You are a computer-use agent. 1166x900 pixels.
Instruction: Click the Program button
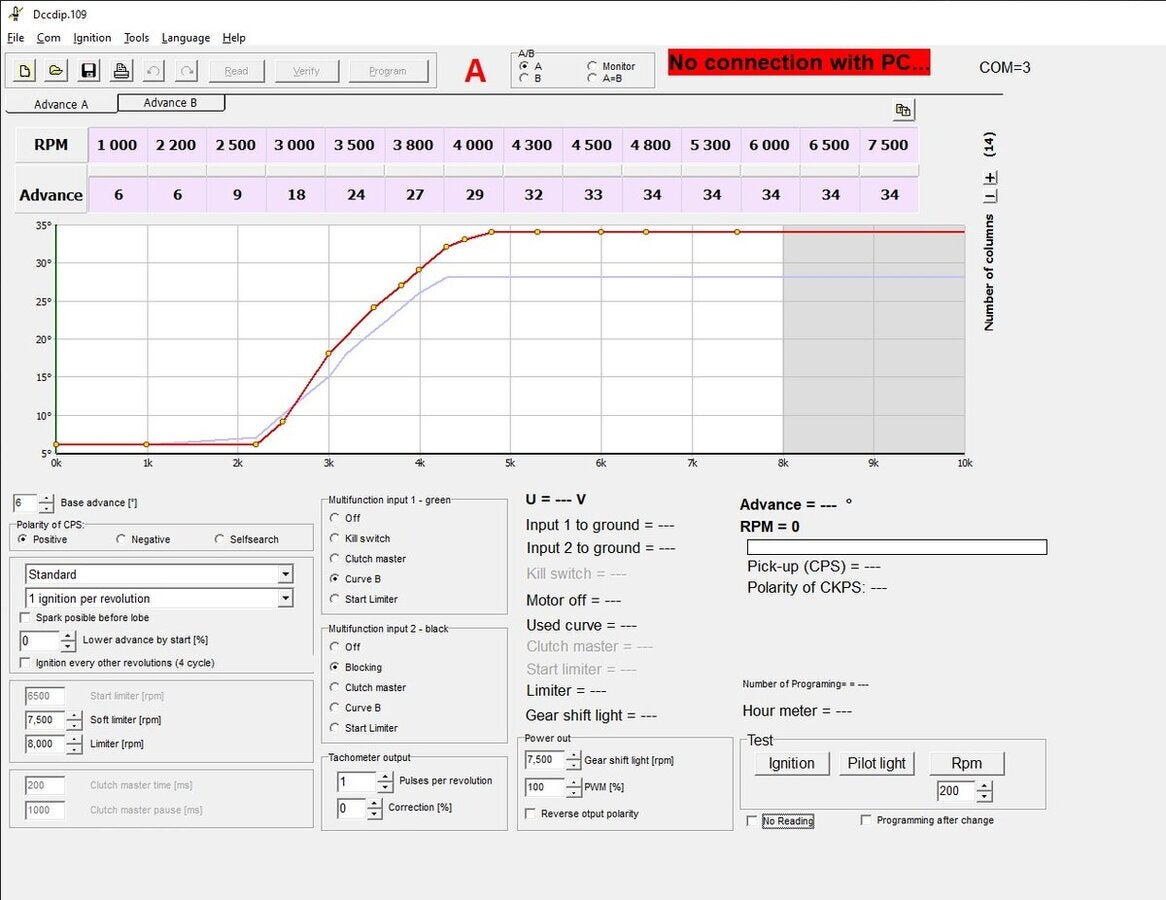coord(388,70)
